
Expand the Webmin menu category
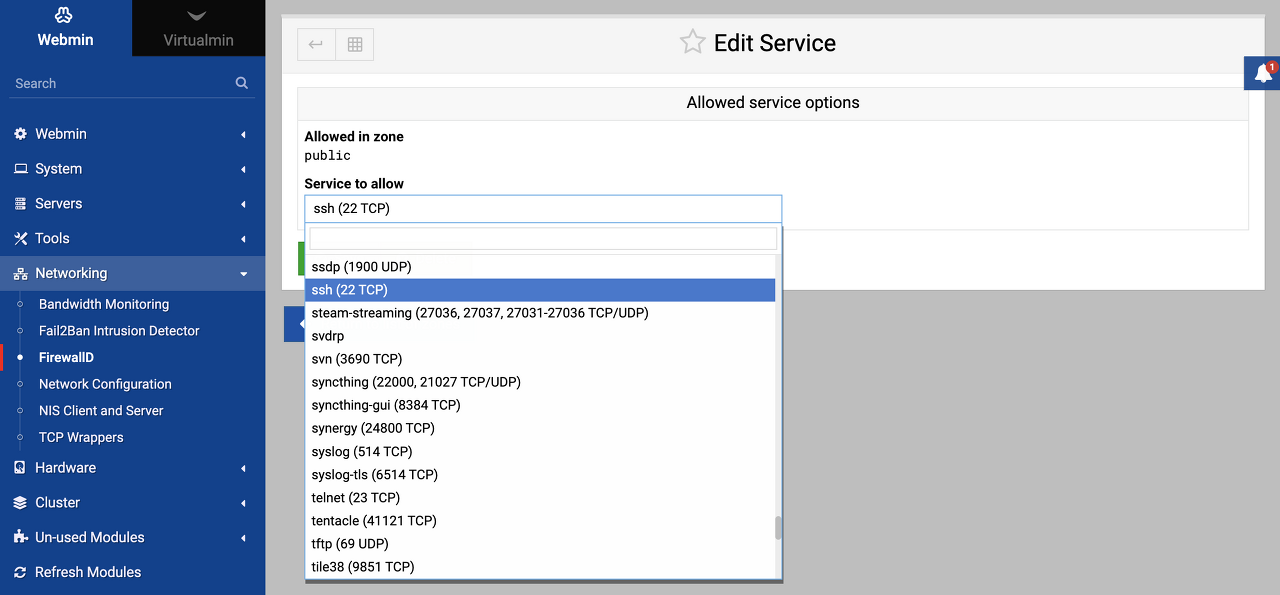pos(132,134)
